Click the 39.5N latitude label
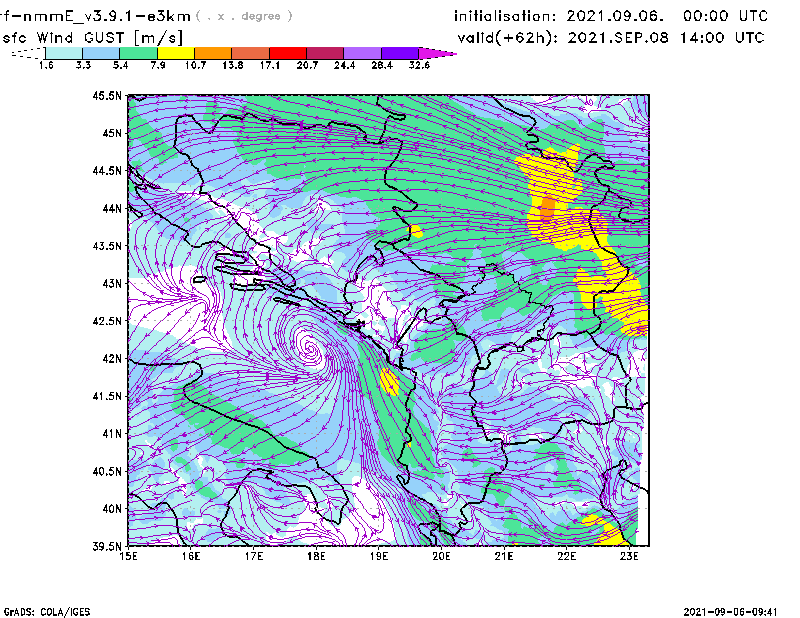800x618 pixels. tap(108, 546)
